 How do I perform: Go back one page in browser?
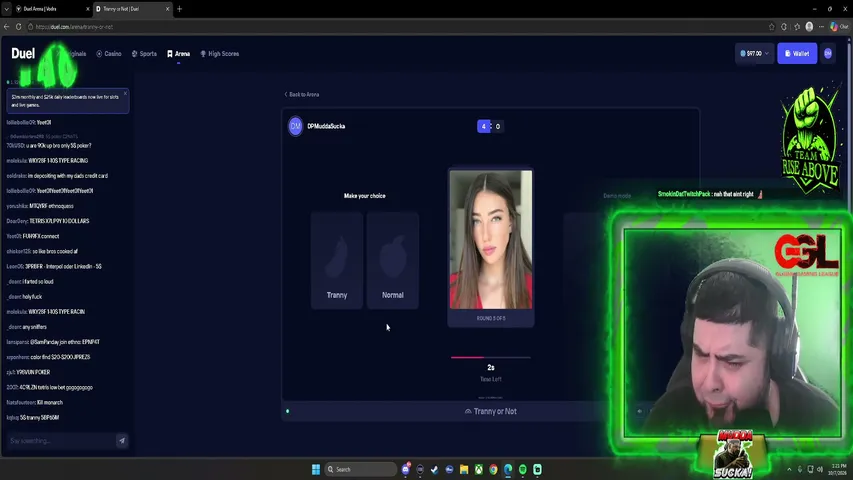tap(7, 27)
